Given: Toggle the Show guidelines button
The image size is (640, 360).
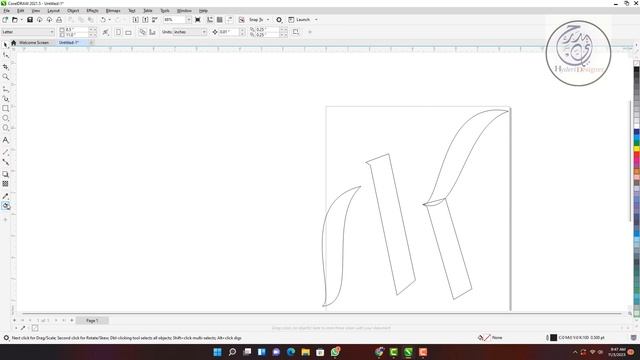Looking at the screenshot, I should [x=230, y=20].
